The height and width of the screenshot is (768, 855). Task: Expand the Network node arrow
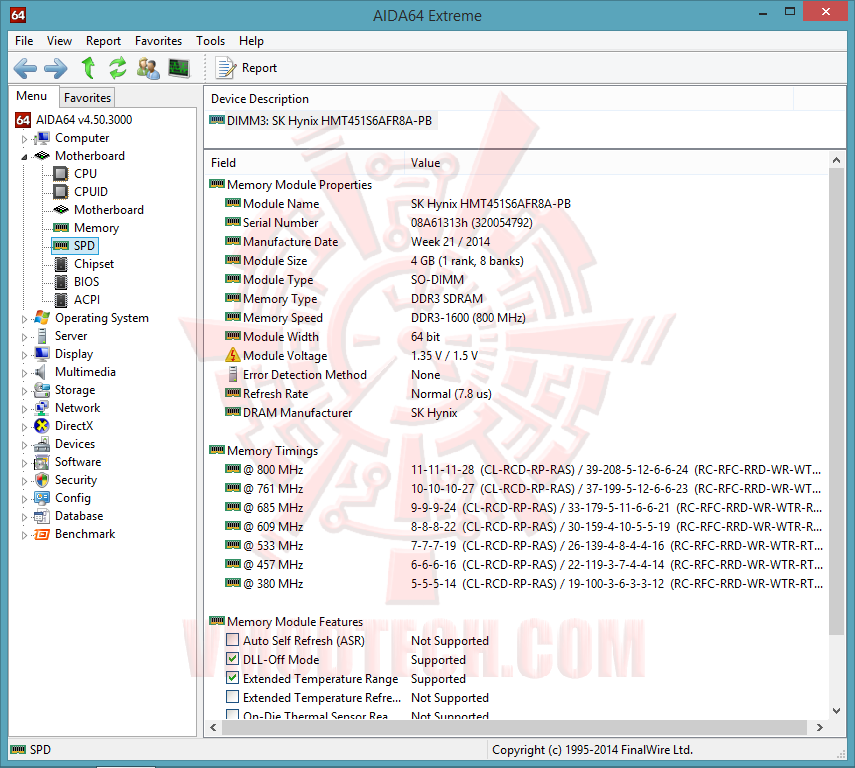pyautogui.click(x=24, y=409)
